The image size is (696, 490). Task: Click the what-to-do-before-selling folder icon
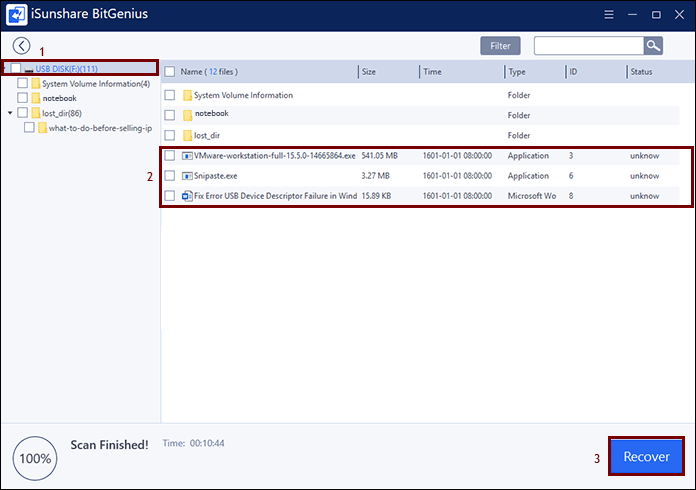click(x=42, y=128)
